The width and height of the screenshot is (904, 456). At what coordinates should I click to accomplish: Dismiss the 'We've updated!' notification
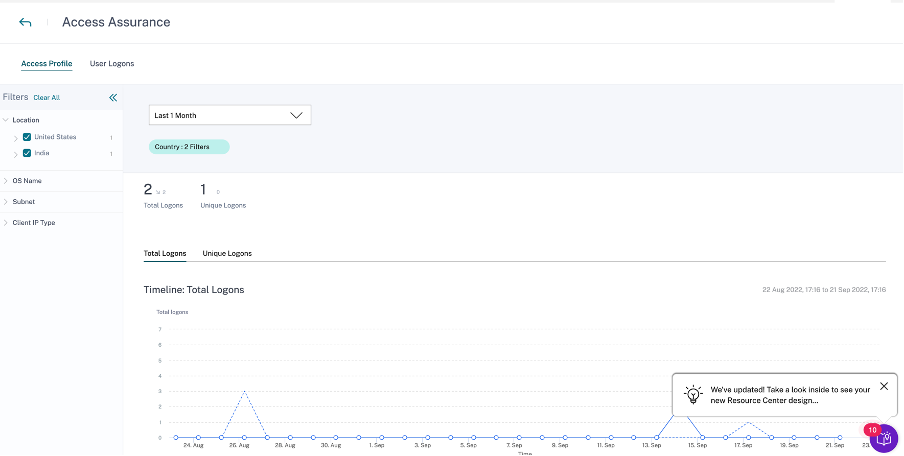883,386
